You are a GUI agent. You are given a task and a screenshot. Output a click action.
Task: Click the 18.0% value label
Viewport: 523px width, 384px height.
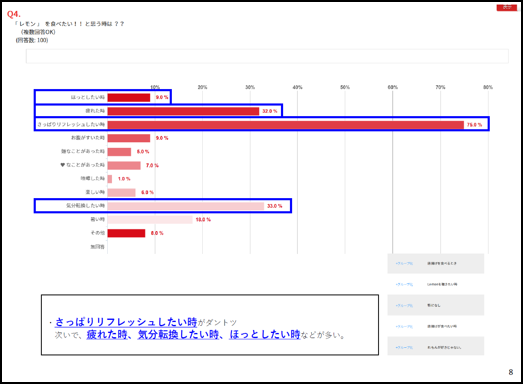(x=203, y=220)
